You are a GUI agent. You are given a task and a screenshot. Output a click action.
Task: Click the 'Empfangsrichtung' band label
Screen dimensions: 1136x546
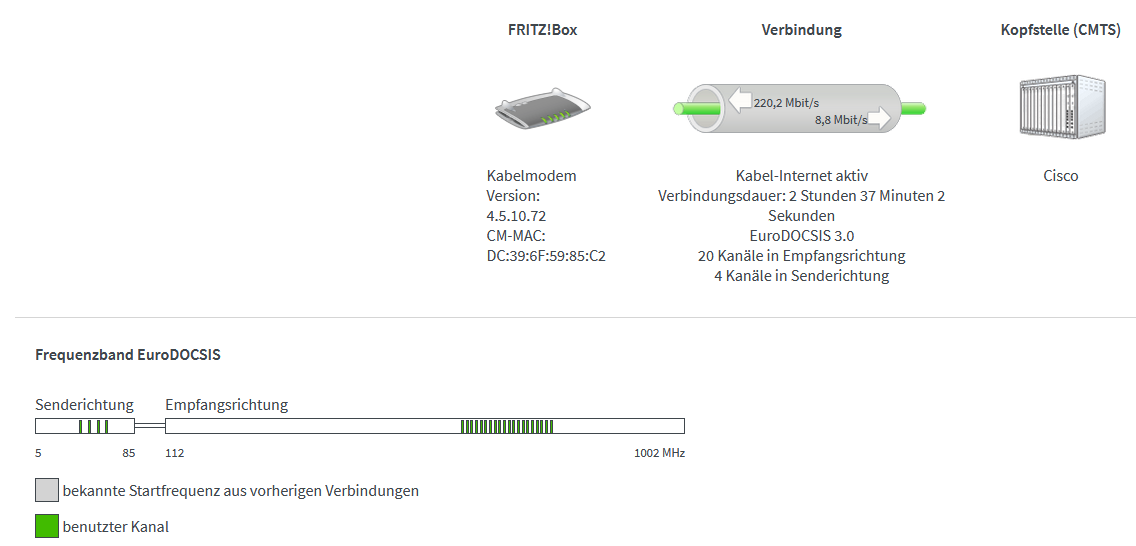point(226,405)
